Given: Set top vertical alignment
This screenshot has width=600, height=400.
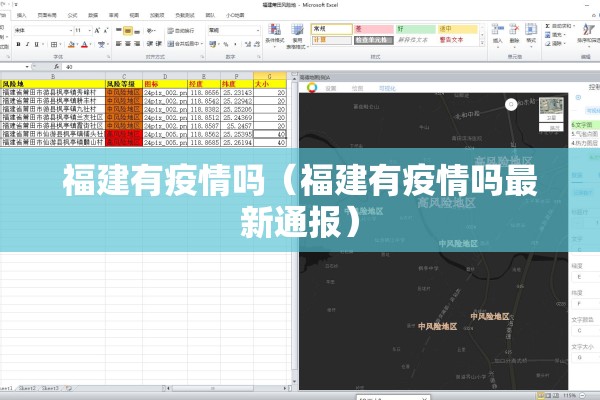Looking at the screenshot, I should pyautogui.click(x=119, y=30).
